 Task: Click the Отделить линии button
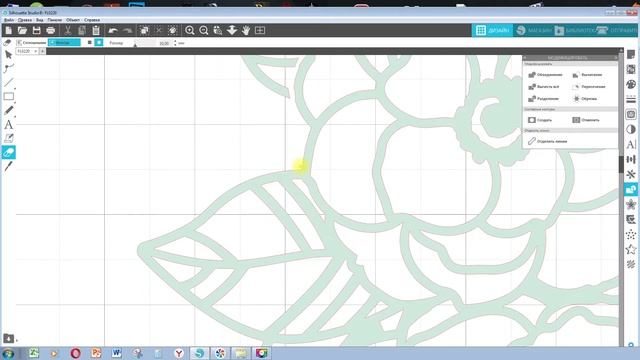pyautogui.click(x=547, y=141)
